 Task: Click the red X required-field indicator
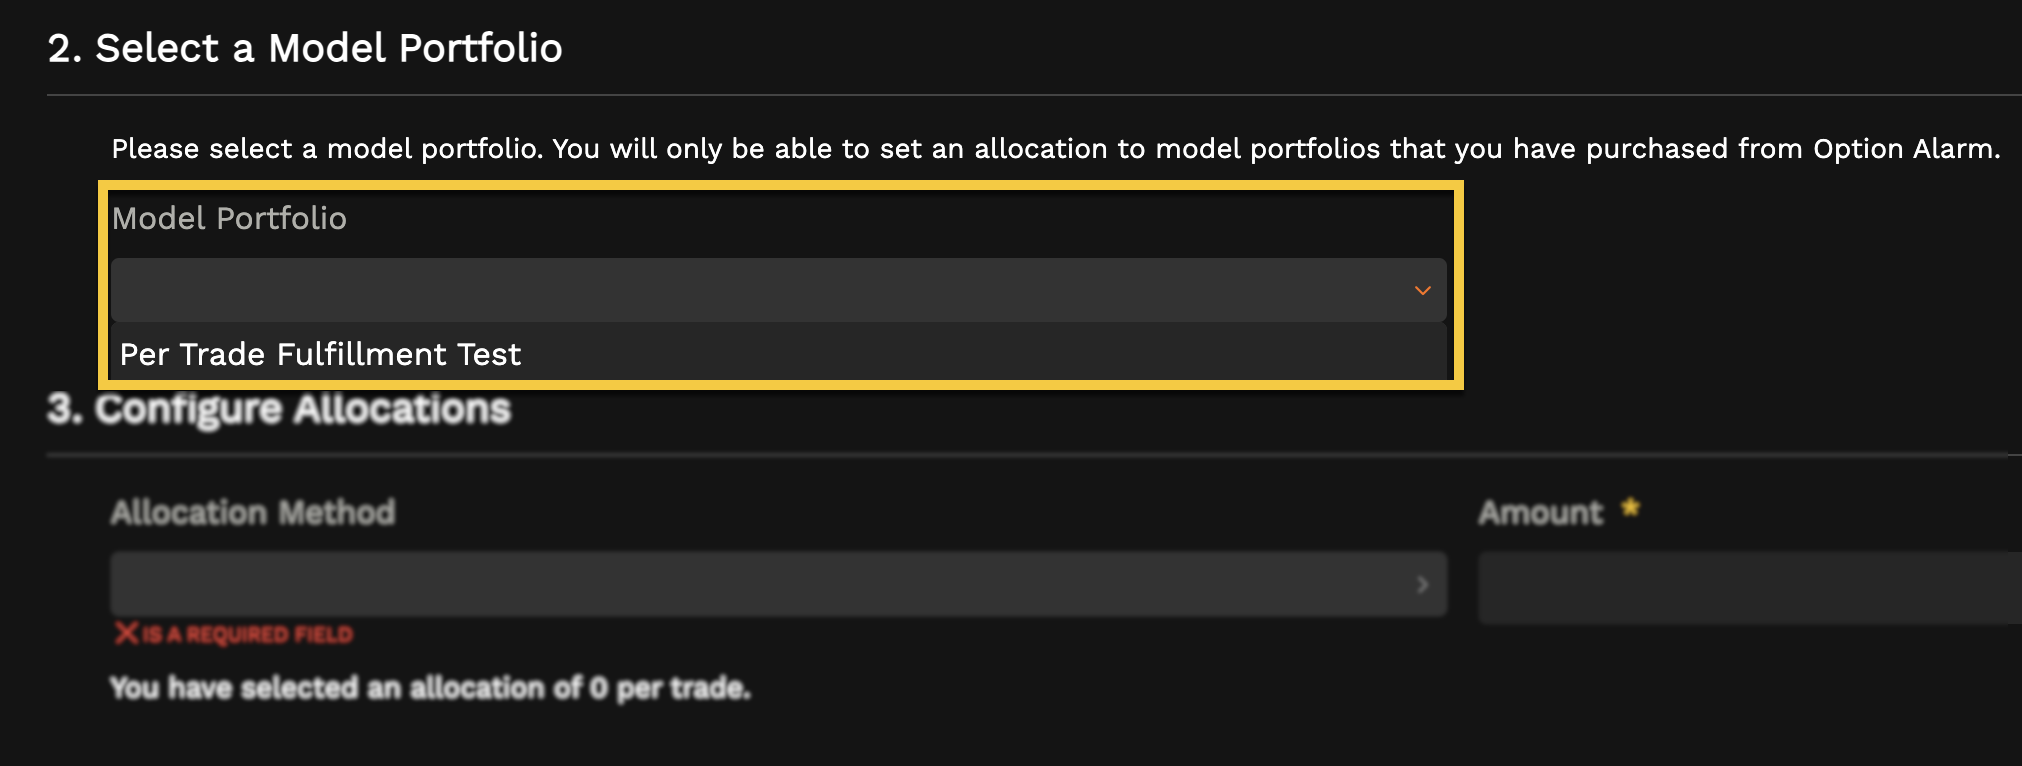(x=124, y=631)
